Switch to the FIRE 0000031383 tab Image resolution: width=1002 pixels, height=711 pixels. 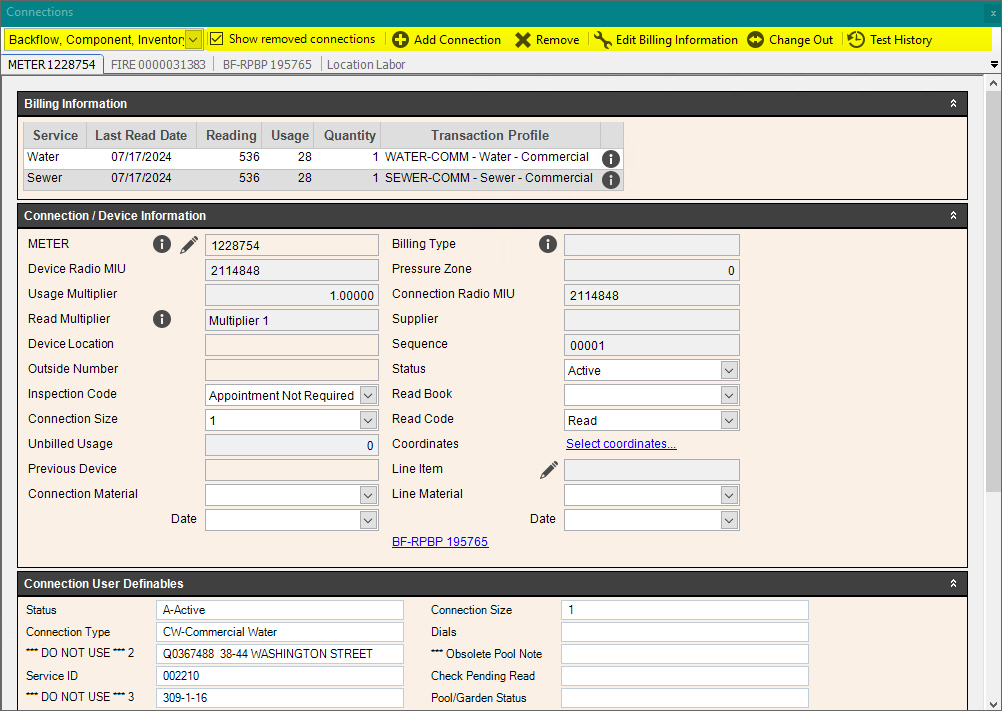point(157,65)
